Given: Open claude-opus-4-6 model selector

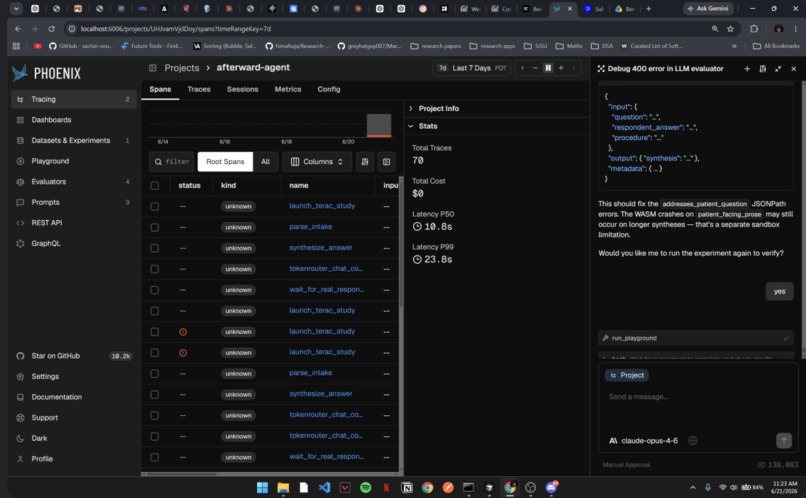Looking at the screenshot, I should tap(644, 440).
